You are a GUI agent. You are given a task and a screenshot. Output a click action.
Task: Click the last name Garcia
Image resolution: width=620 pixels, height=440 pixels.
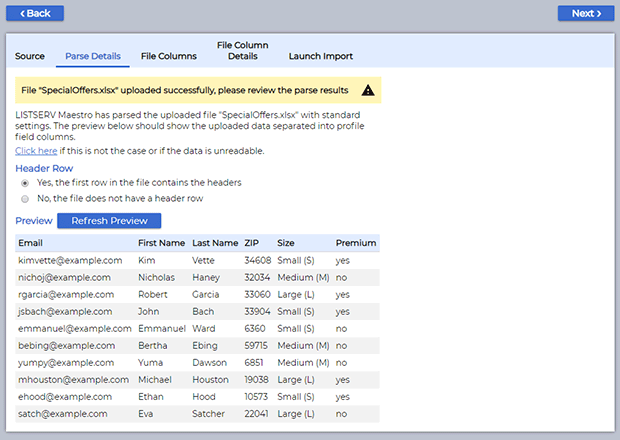click(x=206, y=295)
